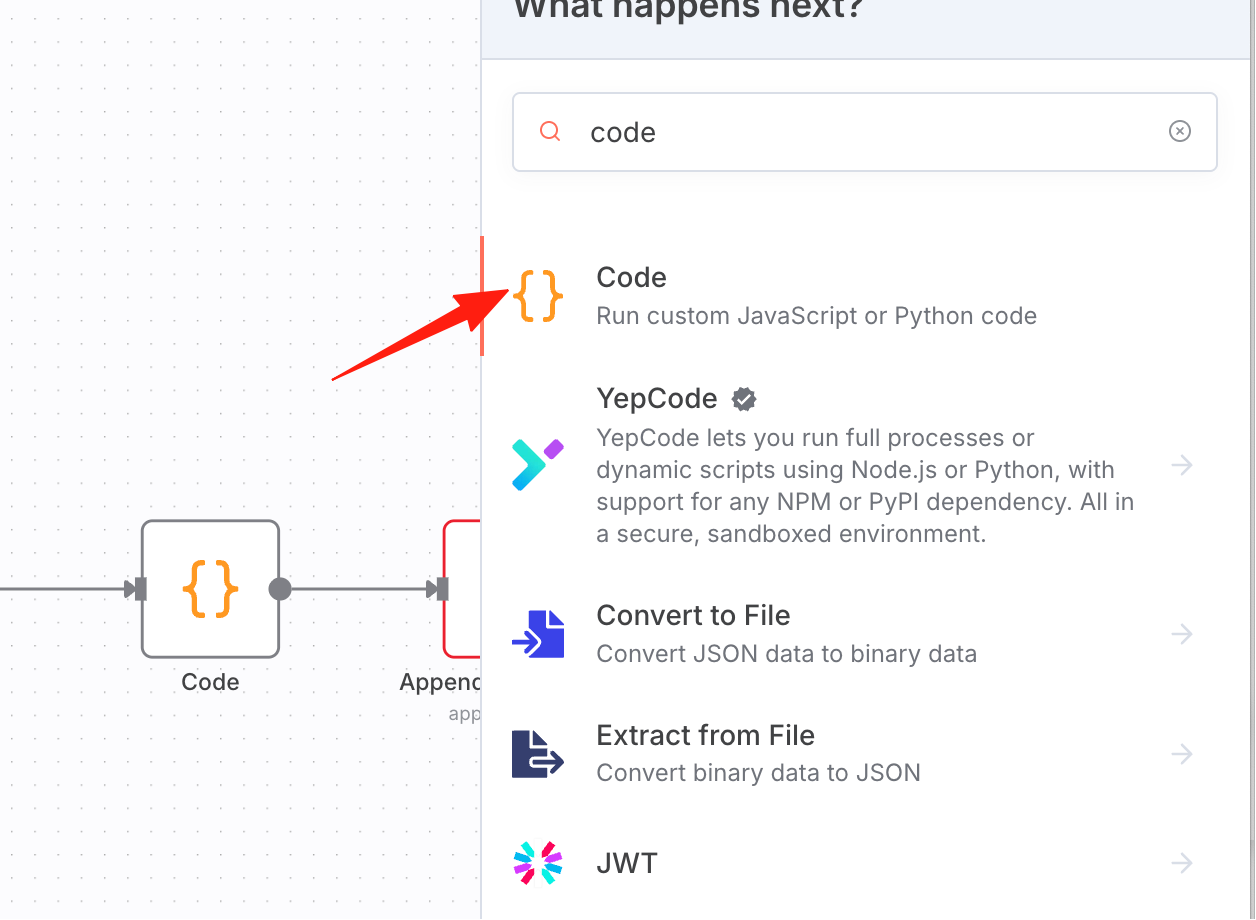
Task: Expand YepCode actions via its arrow
Action: (1182, 465)
